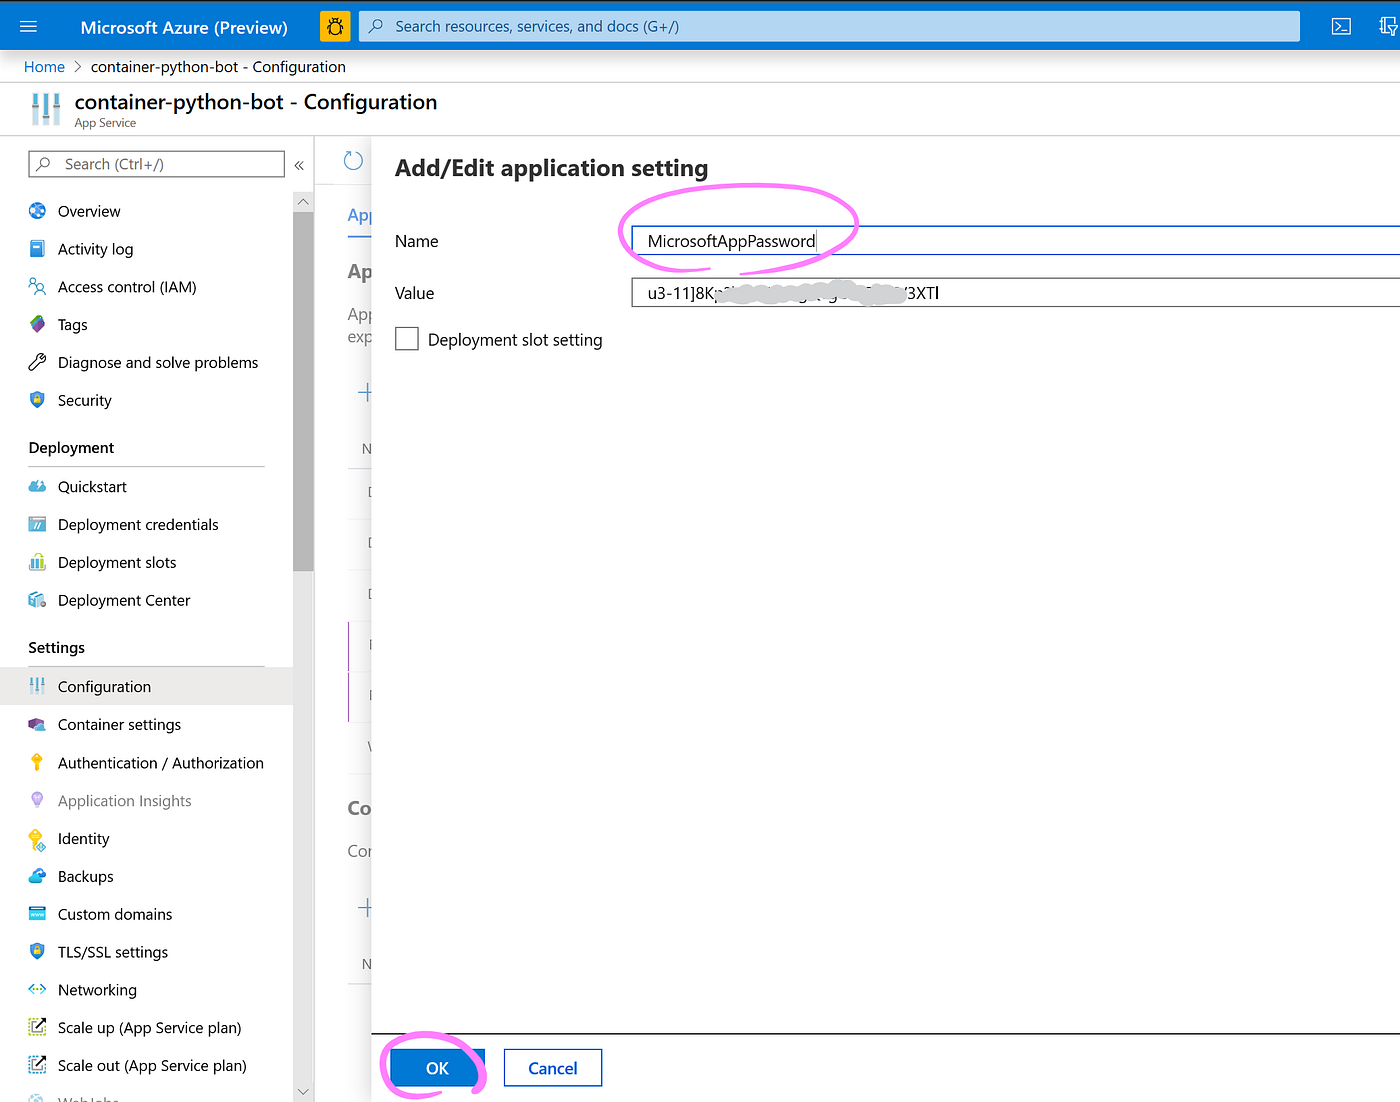Launch Cloud Shell from the top bar
1400x1102 pixels.
click(x=1341, y=26)
